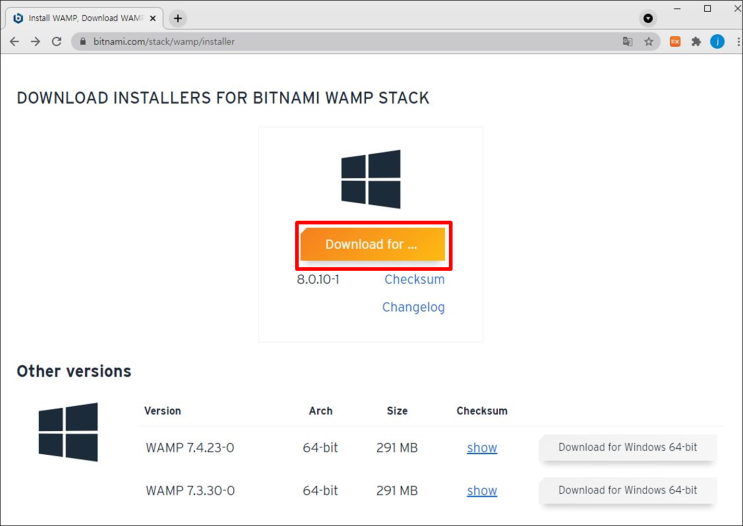Image resolution: width=743 pixels, height=526 pixels.
Task: Click the Other versions heading
Action: [x=74, y=371]
